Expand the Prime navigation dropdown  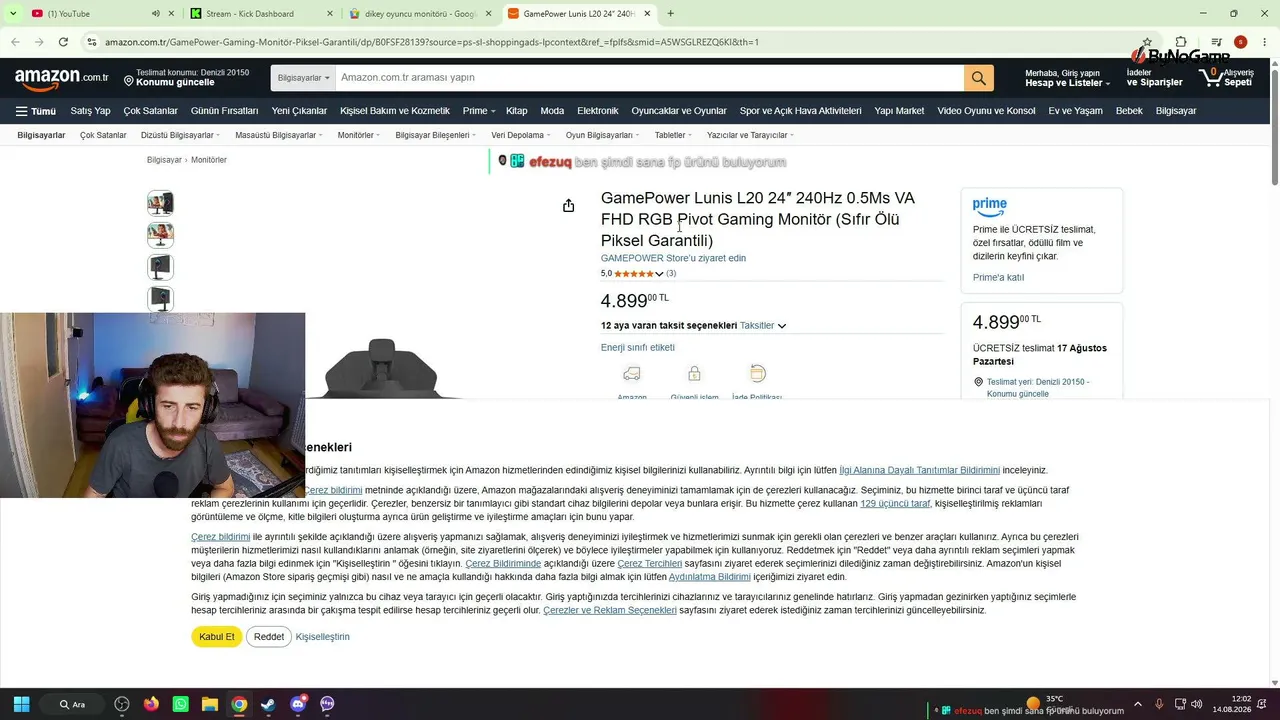click(x=479, y=111)
